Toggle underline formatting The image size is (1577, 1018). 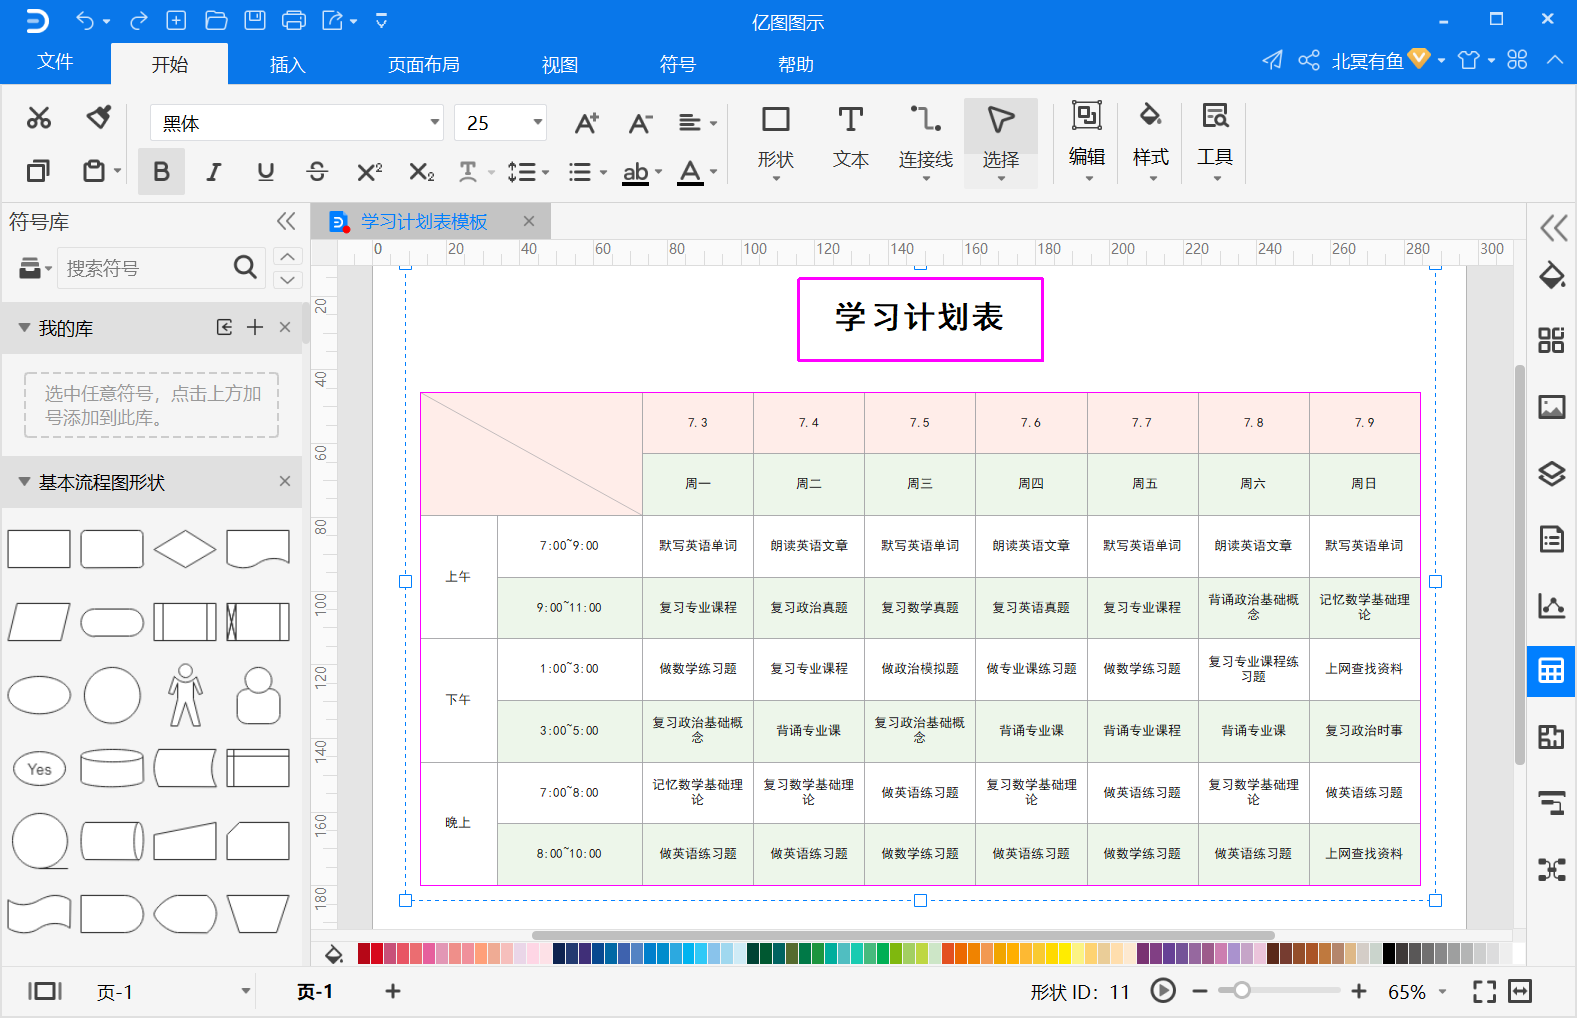coord(265,172)
